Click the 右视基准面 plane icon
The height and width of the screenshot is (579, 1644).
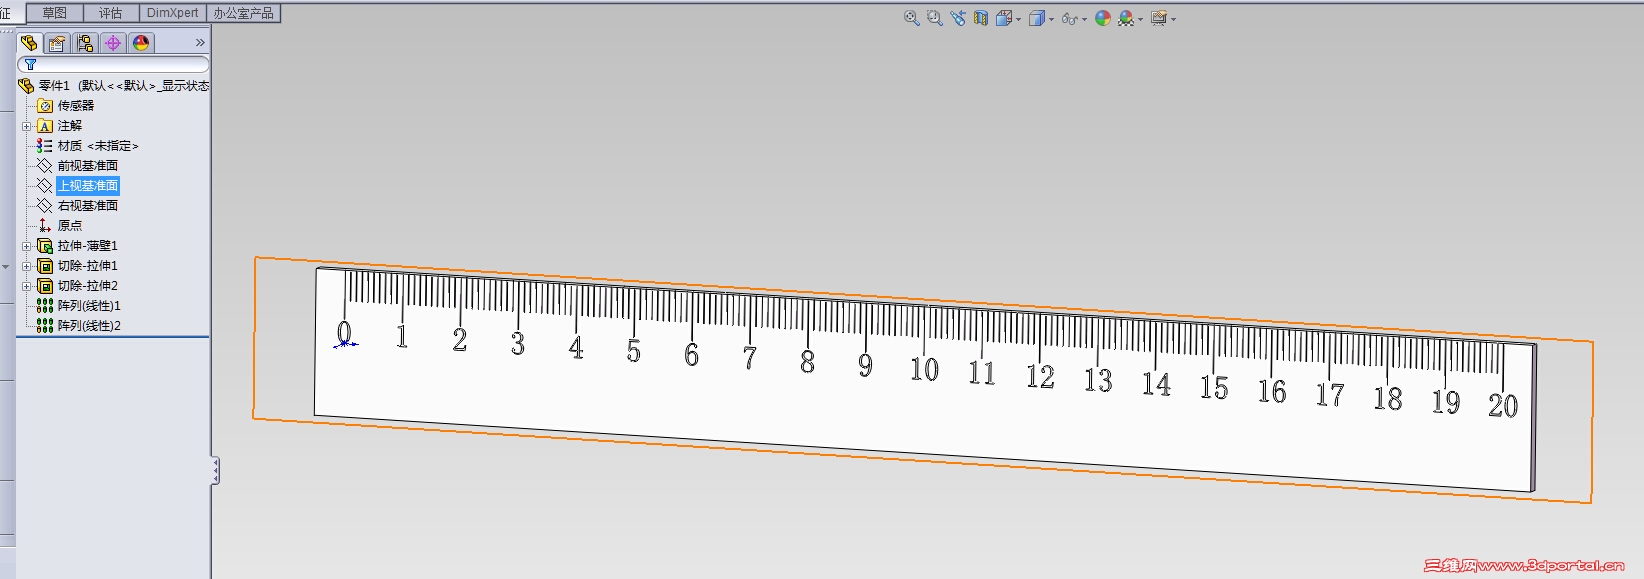point(45,206)
